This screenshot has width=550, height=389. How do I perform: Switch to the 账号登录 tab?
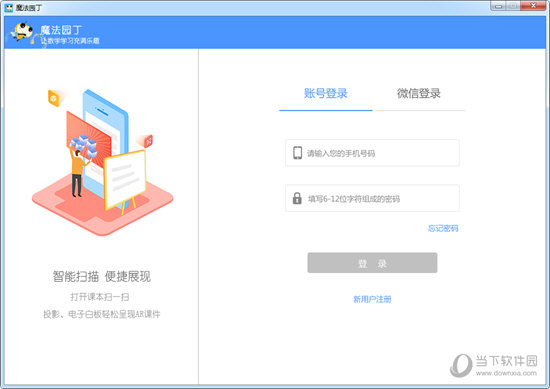pyautogui.click(x=326, y=93)
